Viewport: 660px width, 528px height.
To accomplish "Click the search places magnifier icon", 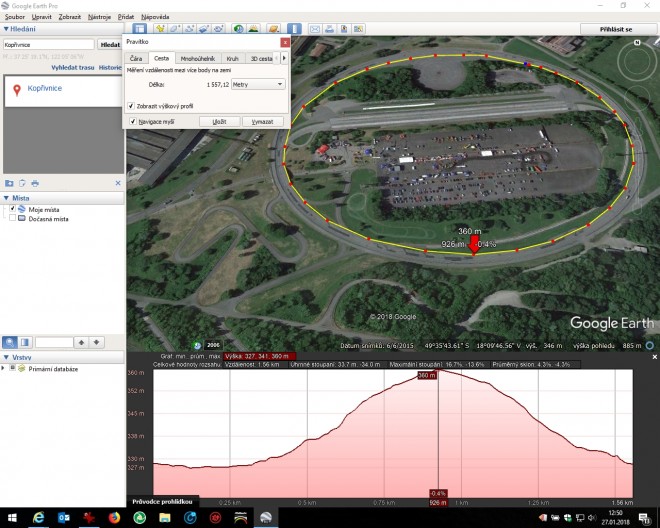I will 10,342.
